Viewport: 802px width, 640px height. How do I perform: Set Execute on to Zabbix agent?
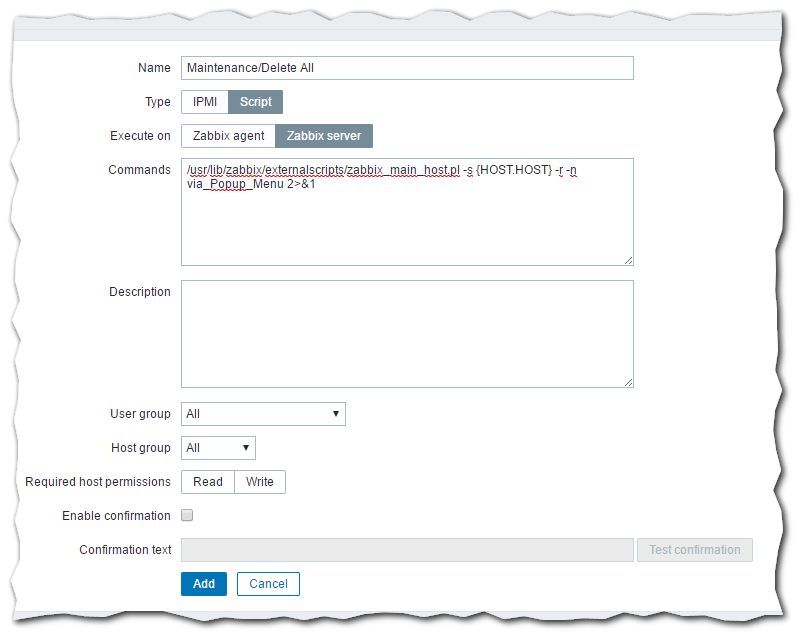pyautogui.click(x=228, y=136)
